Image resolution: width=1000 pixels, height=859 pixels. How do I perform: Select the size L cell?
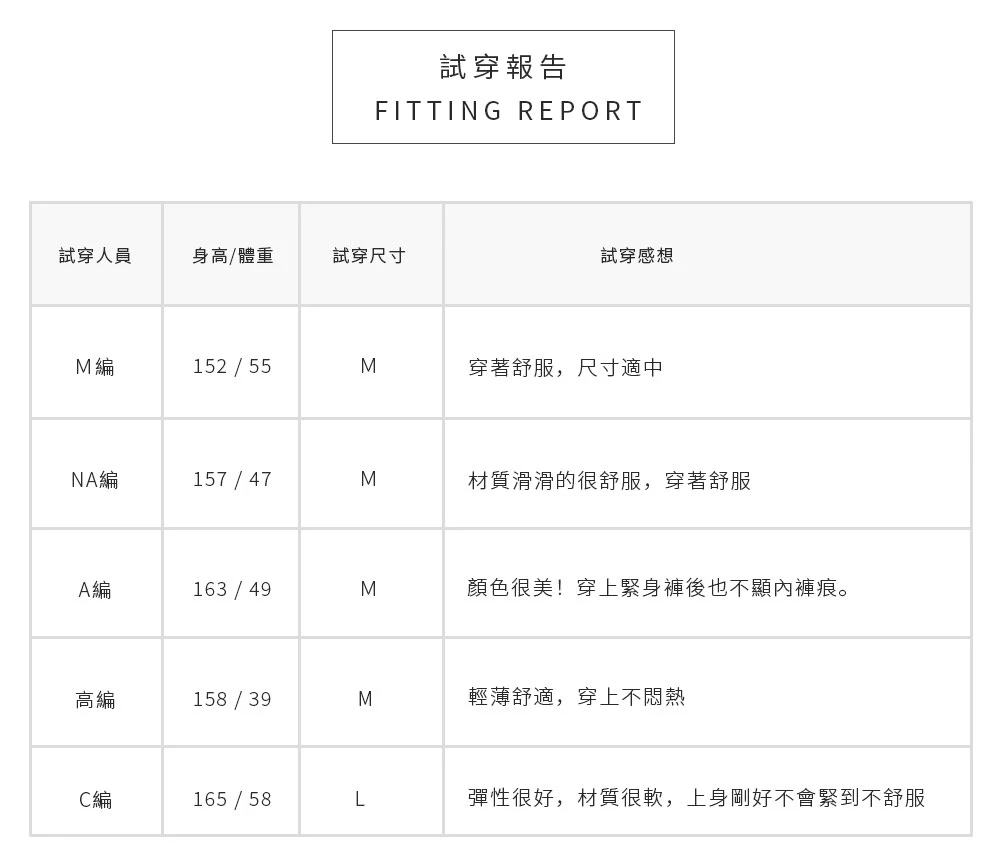[360, 800]
